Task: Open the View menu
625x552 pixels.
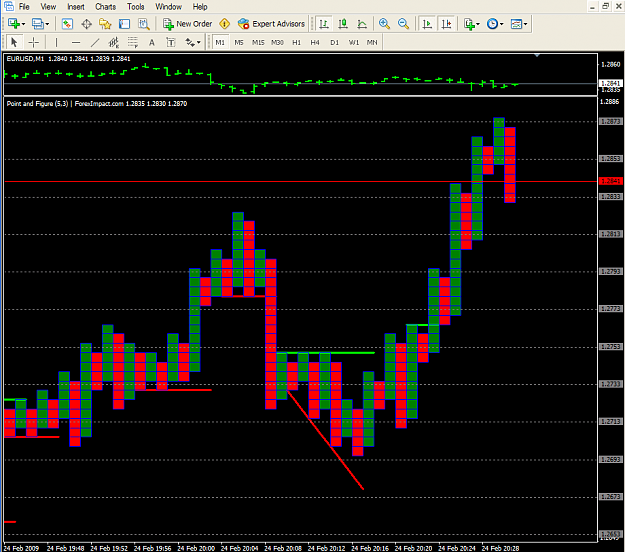Action: (x=48, y=7)
